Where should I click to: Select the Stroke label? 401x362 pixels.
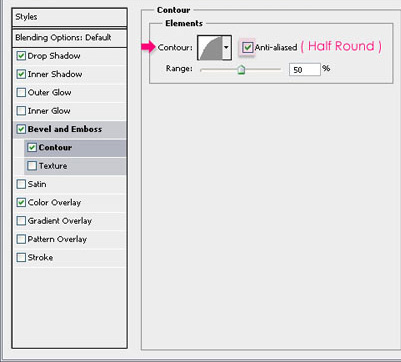(x=40, y=257)
